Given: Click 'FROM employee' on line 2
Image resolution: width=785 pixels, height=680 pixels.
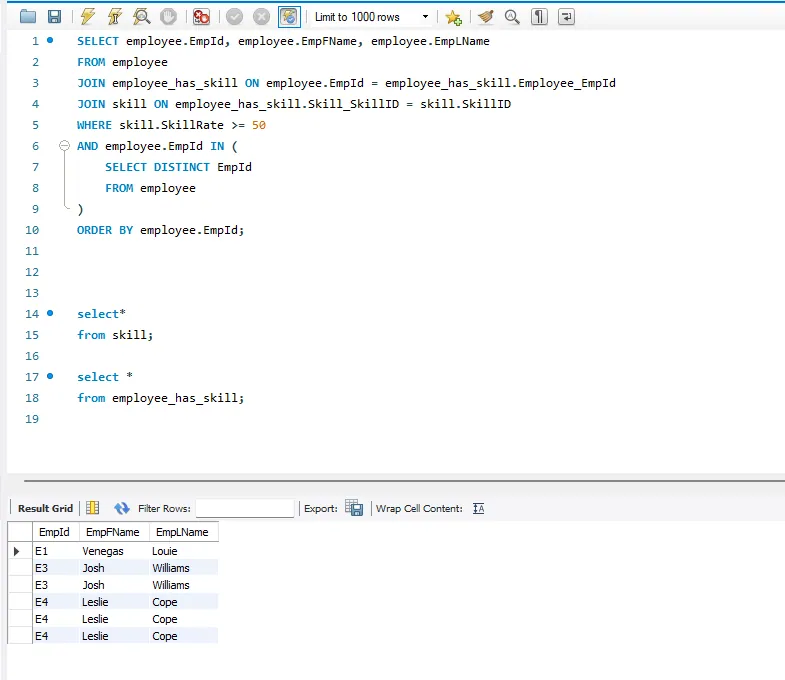Looking at the screenshot, I should pyautogui.click(x=122, y=62).
